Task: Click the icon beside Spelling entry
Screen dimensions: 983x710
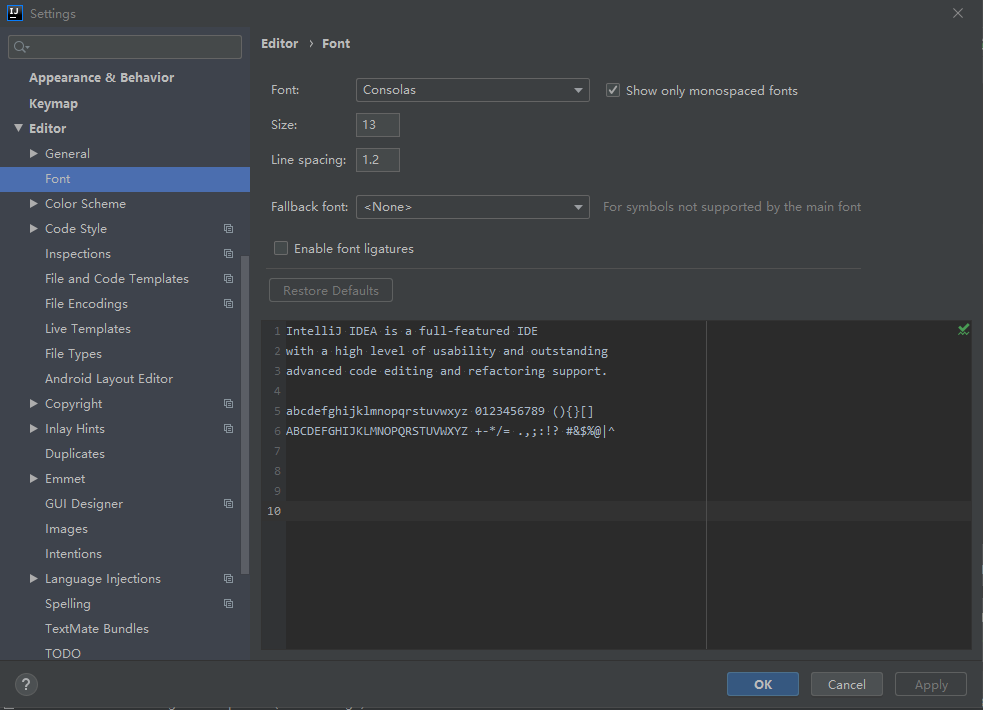Action: [228, 604]
